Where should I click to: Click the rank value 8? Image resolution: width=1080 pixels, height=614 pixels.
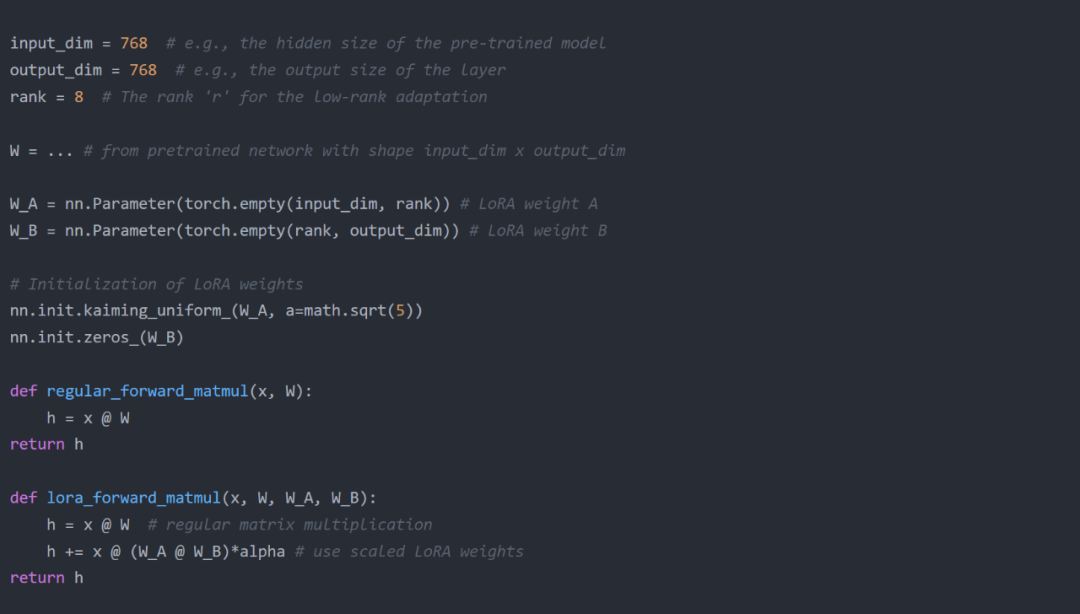[79, 97]
